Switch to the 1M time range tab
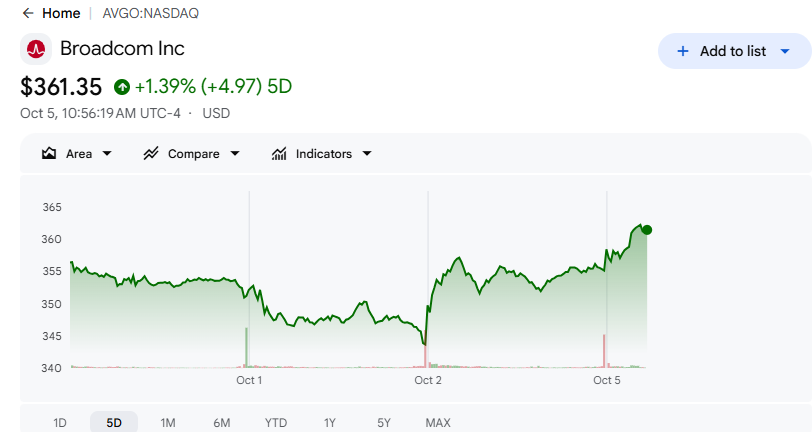 click(168, 423)
